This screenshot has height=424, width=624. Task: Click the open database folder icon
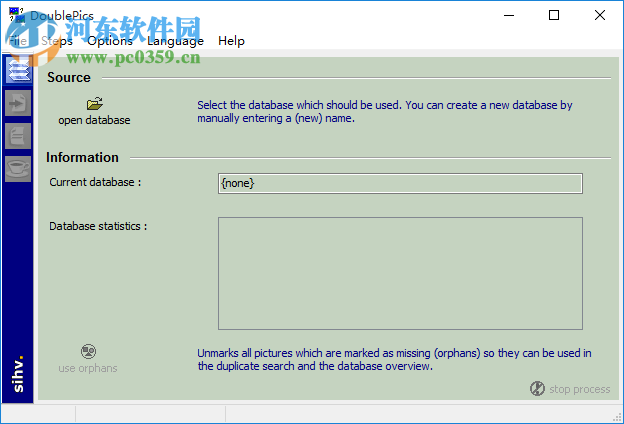(x=95, y=104)
